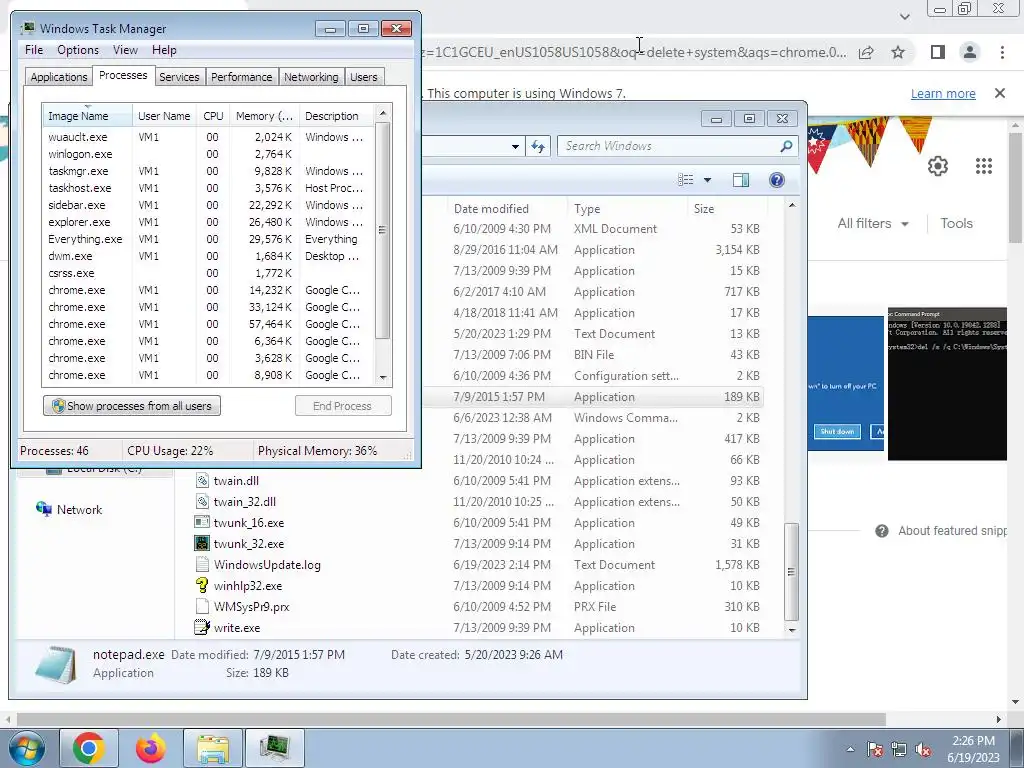Select the sidebar.exe process row
This screenshot has height=768, width=1024.
pos(208,205)
